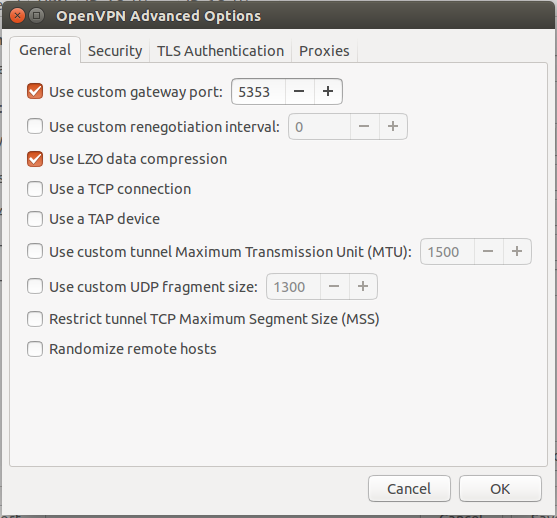Increase the UDP fragment size
The height and width of the screenshot is (518, 557).
click(x=363, y=286)
